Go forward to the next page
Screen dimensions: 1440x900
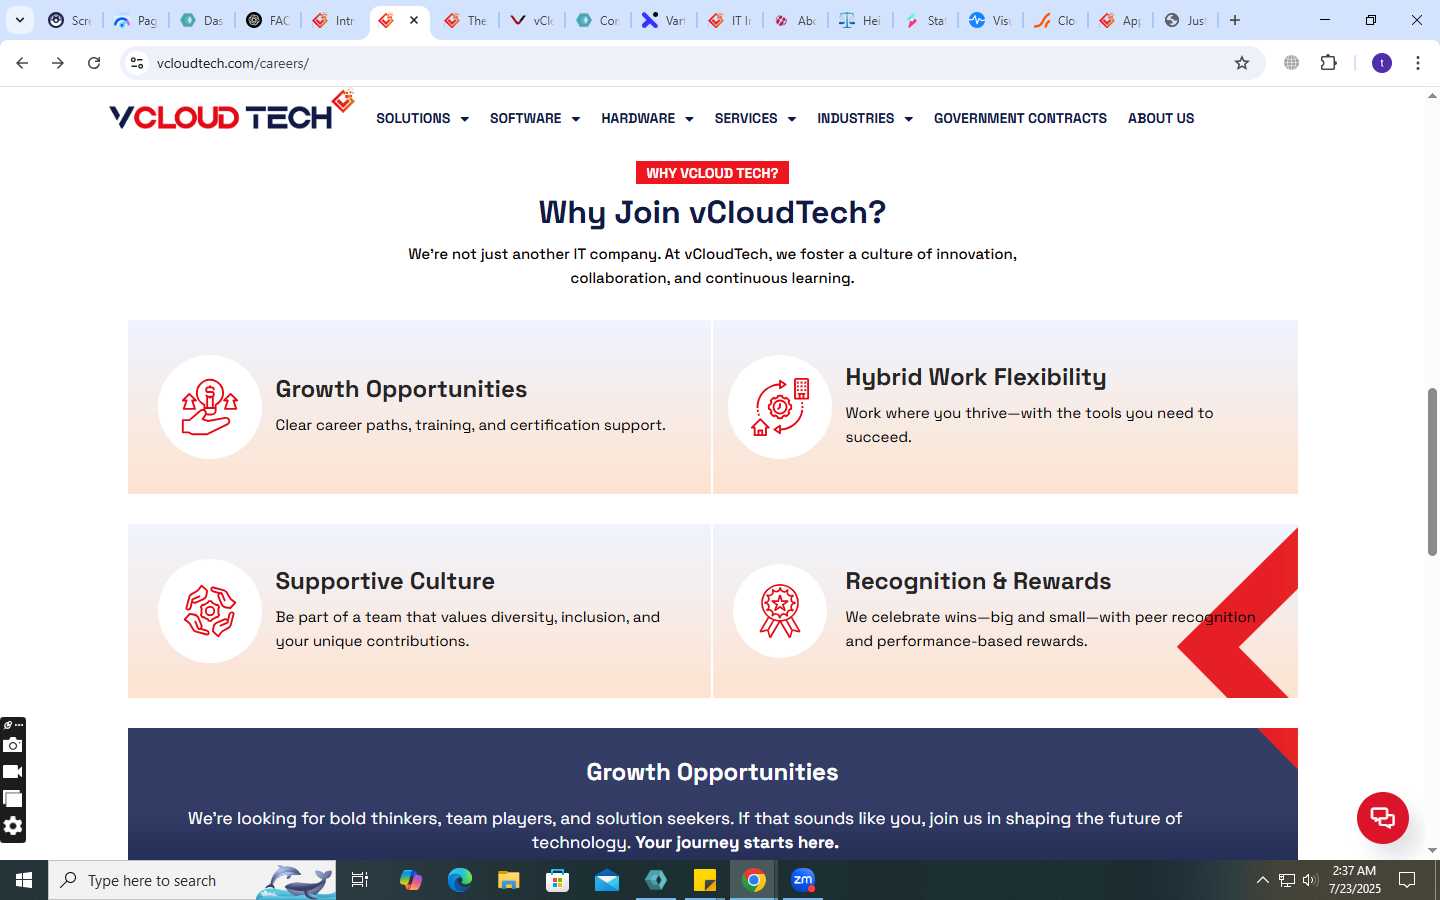coord(58,63)
